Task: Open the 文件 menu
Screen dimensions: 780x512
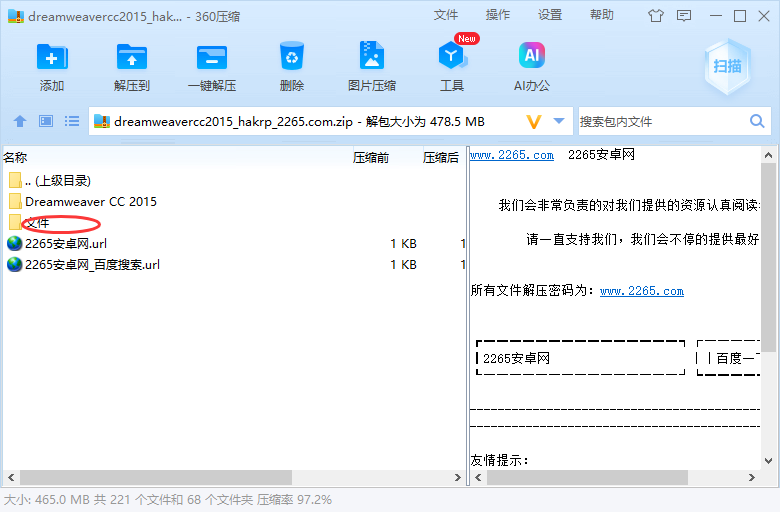Action: (x=445, y=15)
